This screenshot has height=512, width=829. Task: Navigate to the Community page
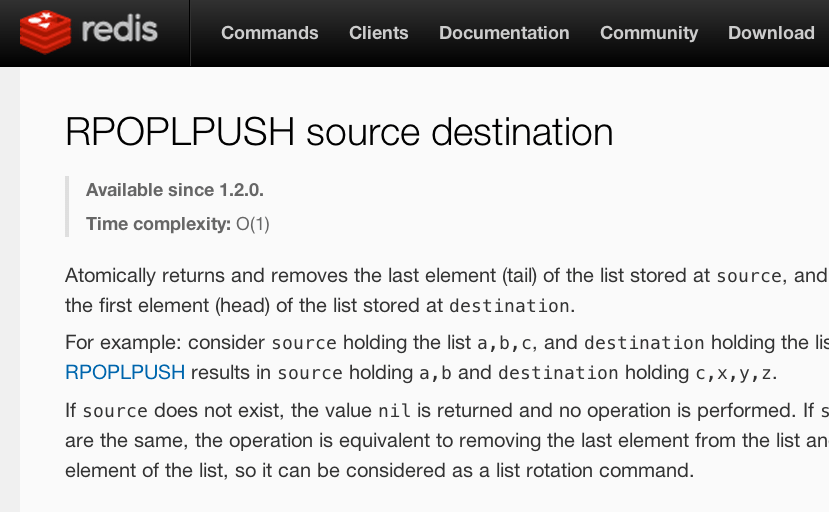pyautogui.click(x=649, y=33)
